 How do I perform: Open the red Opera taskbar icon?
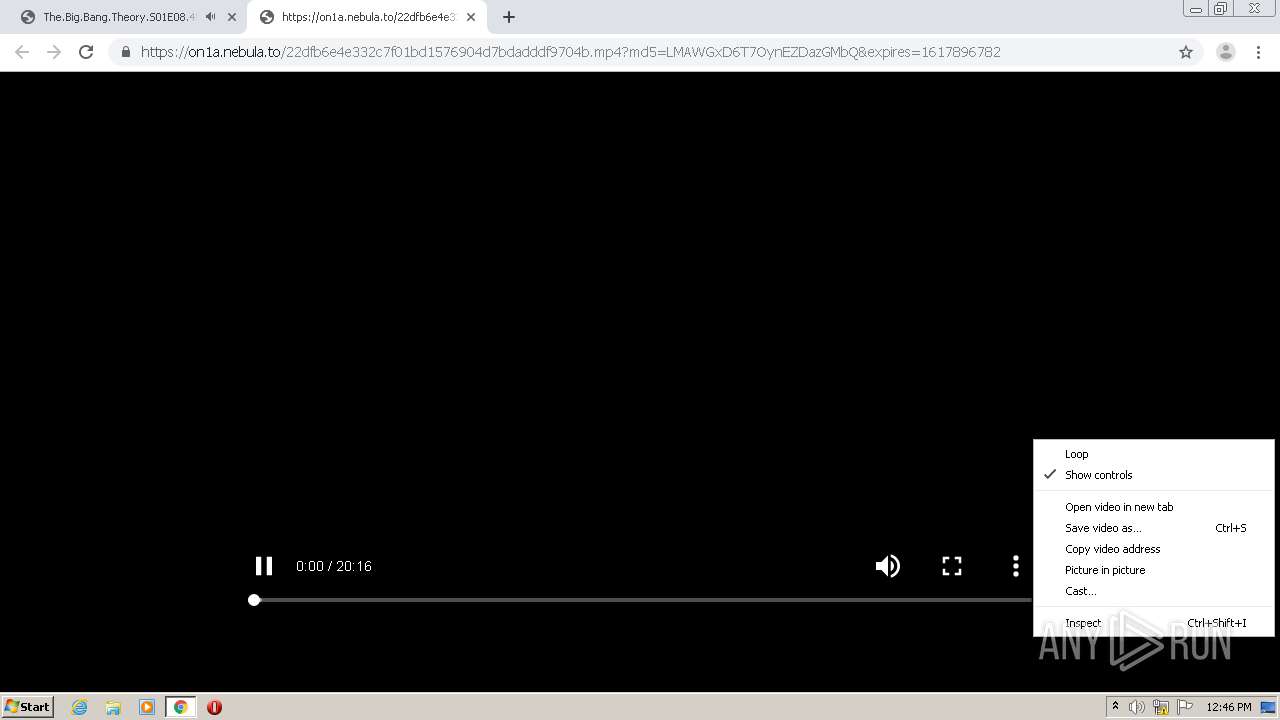click(214, 707)
